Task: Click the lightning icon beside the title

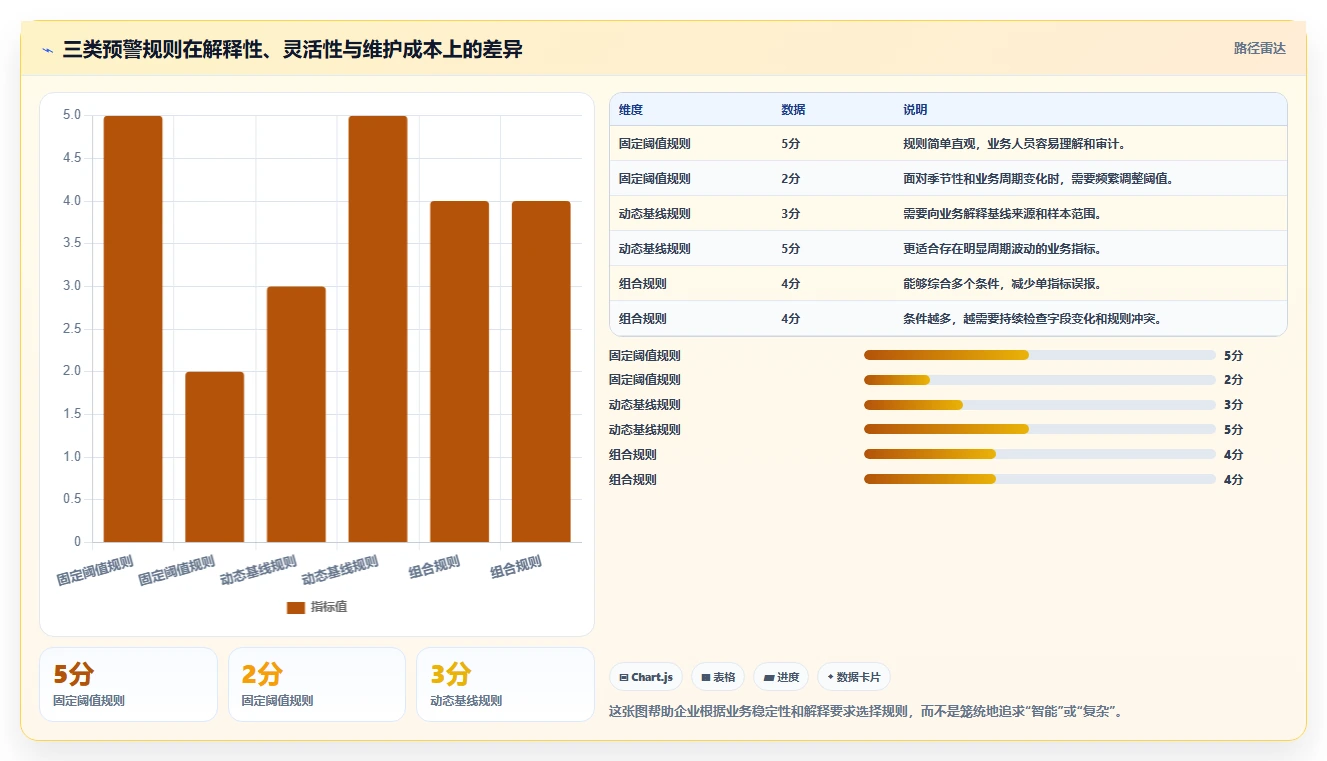Action: pyautogui.click(x=47, y=50)
